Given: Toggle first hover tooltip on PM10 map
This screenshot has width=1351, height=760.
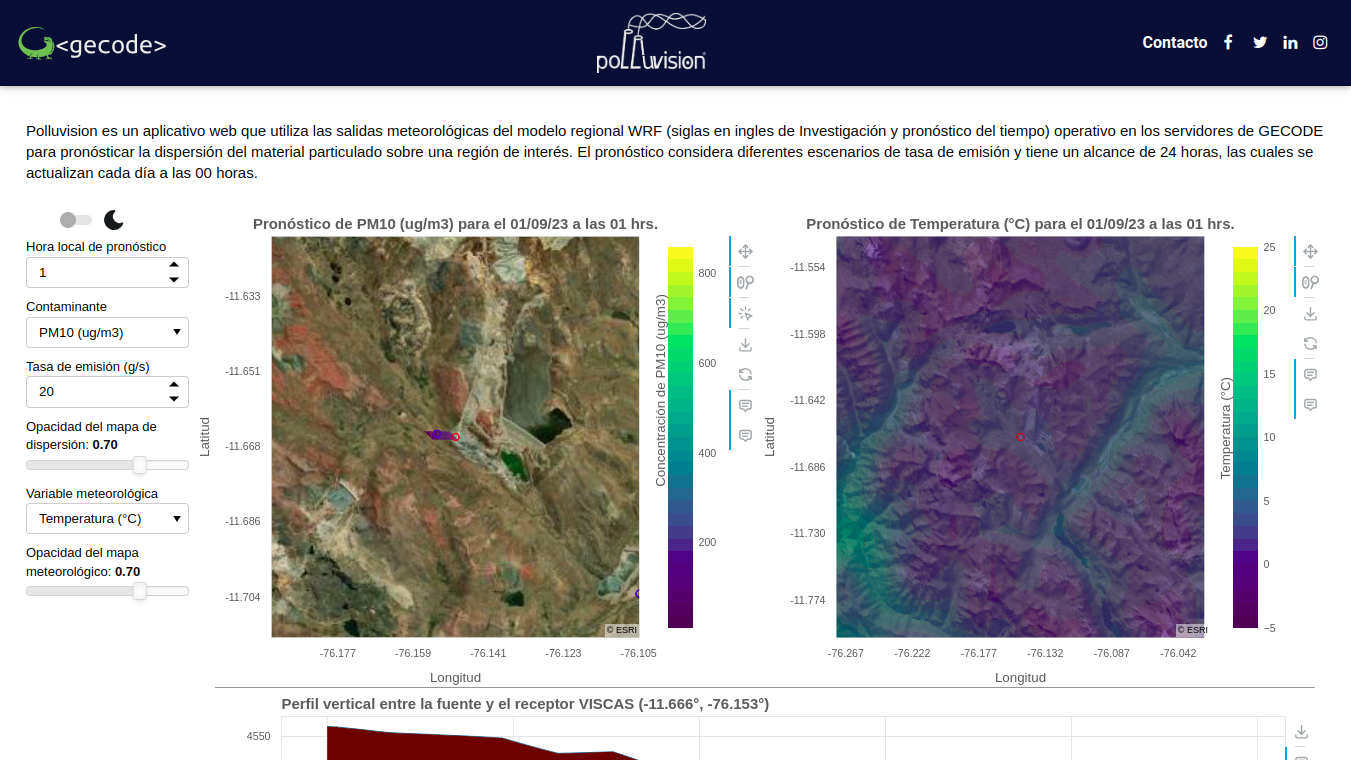Looking at the screenshot, I should pyautogui.click(x=745, y=406).
